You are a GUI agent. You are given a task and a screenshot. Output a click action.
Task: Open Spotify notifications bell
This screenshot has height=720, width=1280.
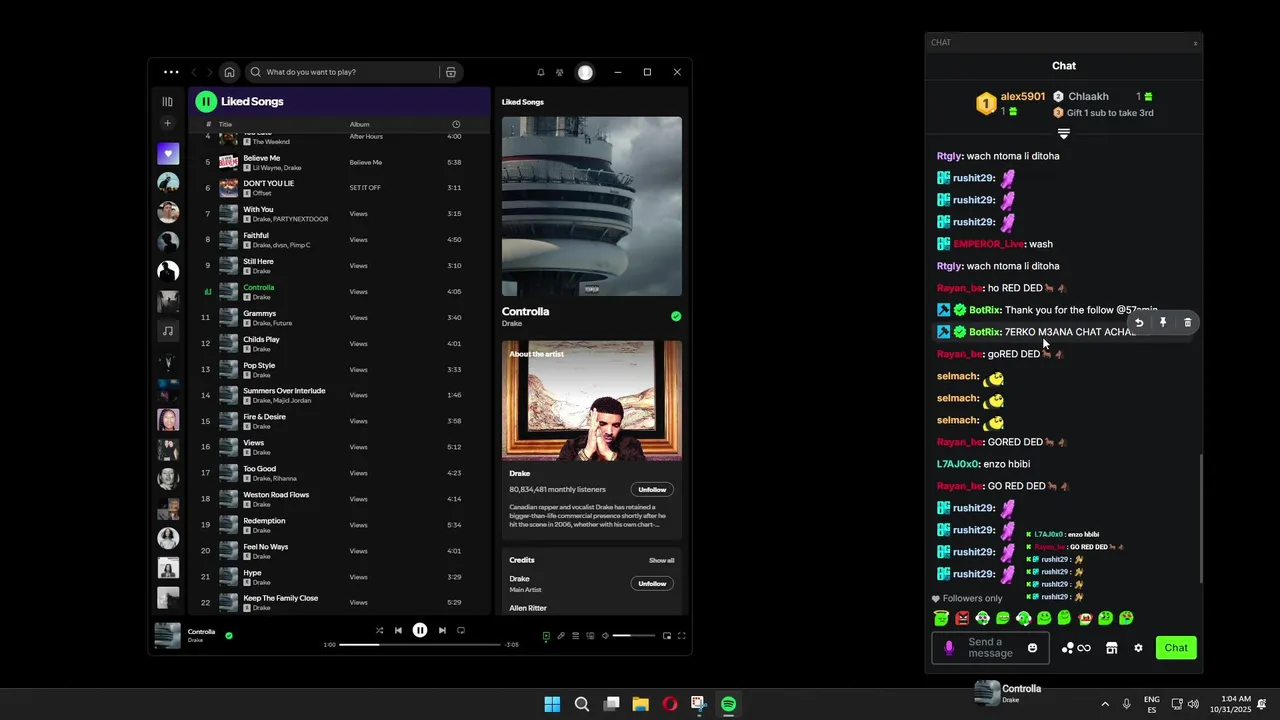[x=541, y=72]
